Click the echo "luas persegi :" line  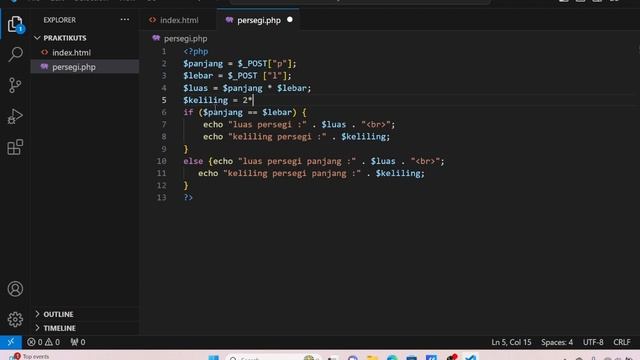click(299, 124)
